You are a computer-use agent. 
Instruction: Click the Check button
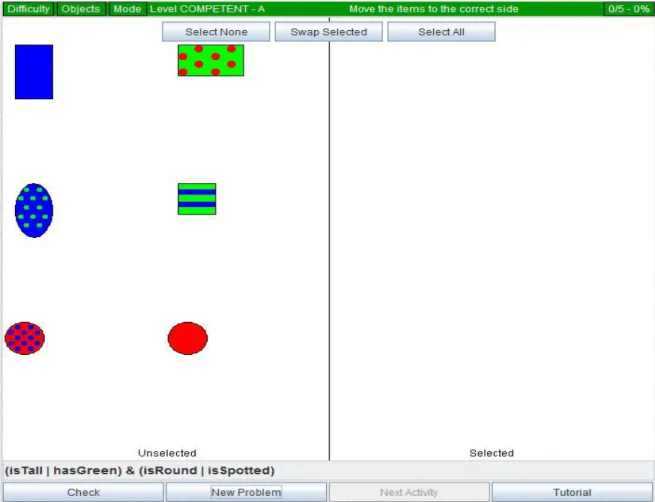[x=83, y=492]
